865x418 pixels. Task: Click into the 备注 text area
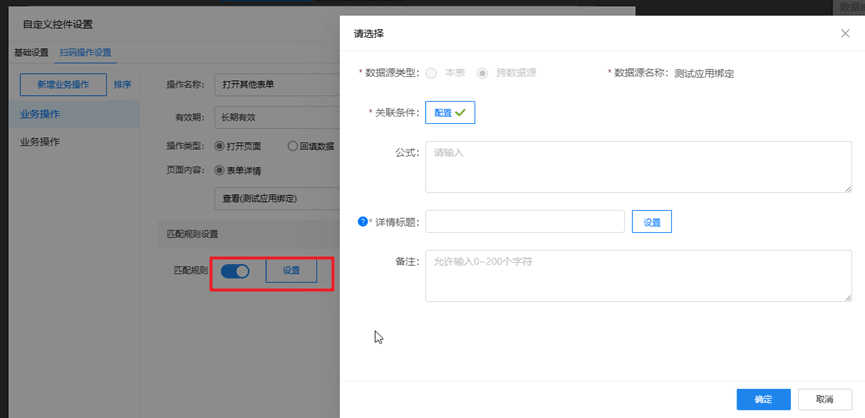pos(638,276)
